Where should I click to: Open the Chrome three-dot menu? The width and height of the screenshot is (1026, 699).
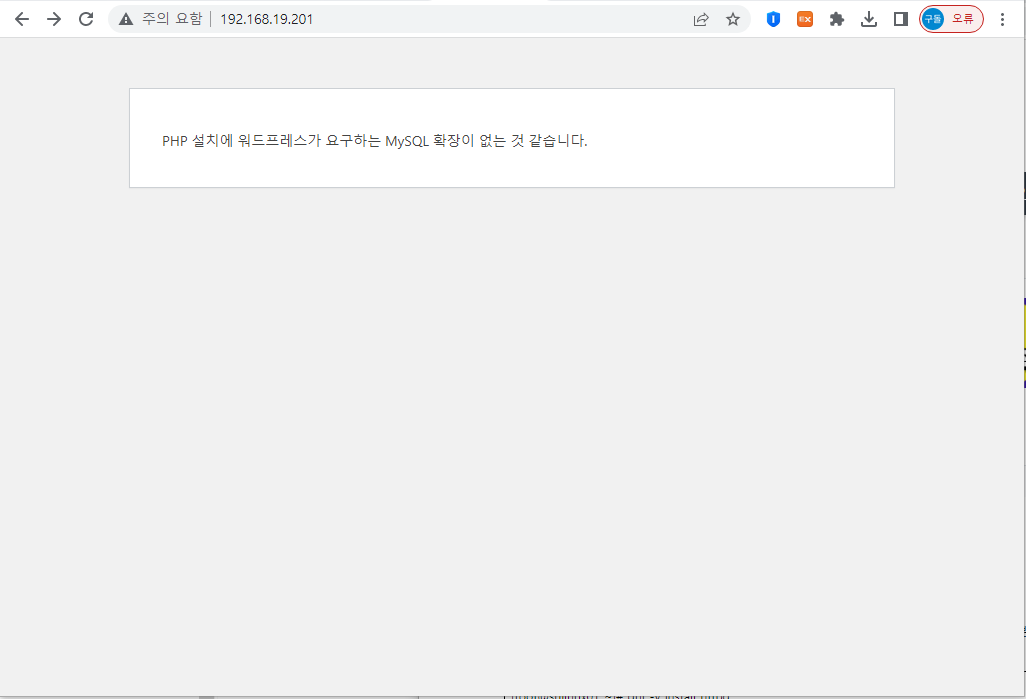coord(1002,19)
